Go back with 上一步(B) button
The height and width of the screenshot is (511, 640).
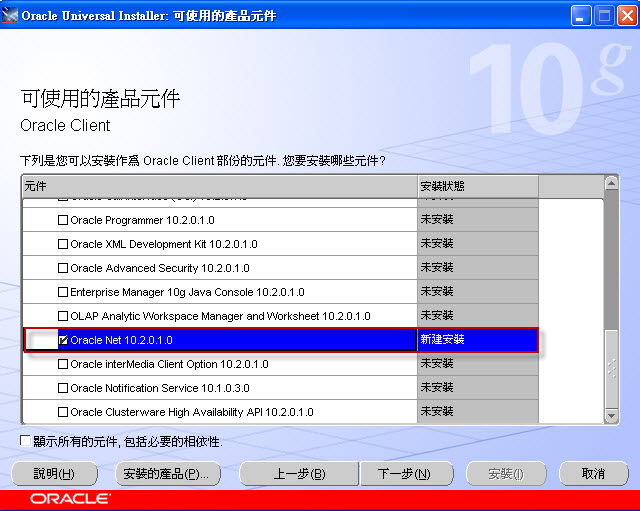click(x=299, y=474)
